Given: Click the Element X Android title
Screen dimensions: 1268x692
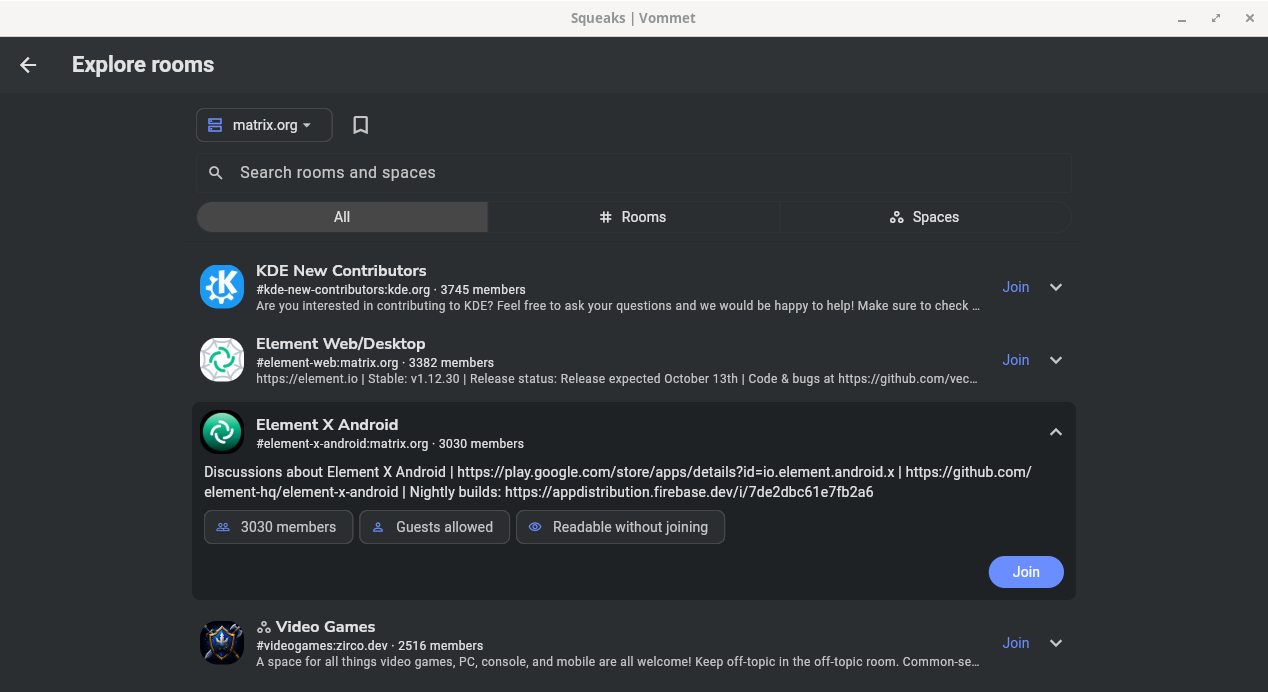Looking at the screenshot, I should (x=327, y=425).
